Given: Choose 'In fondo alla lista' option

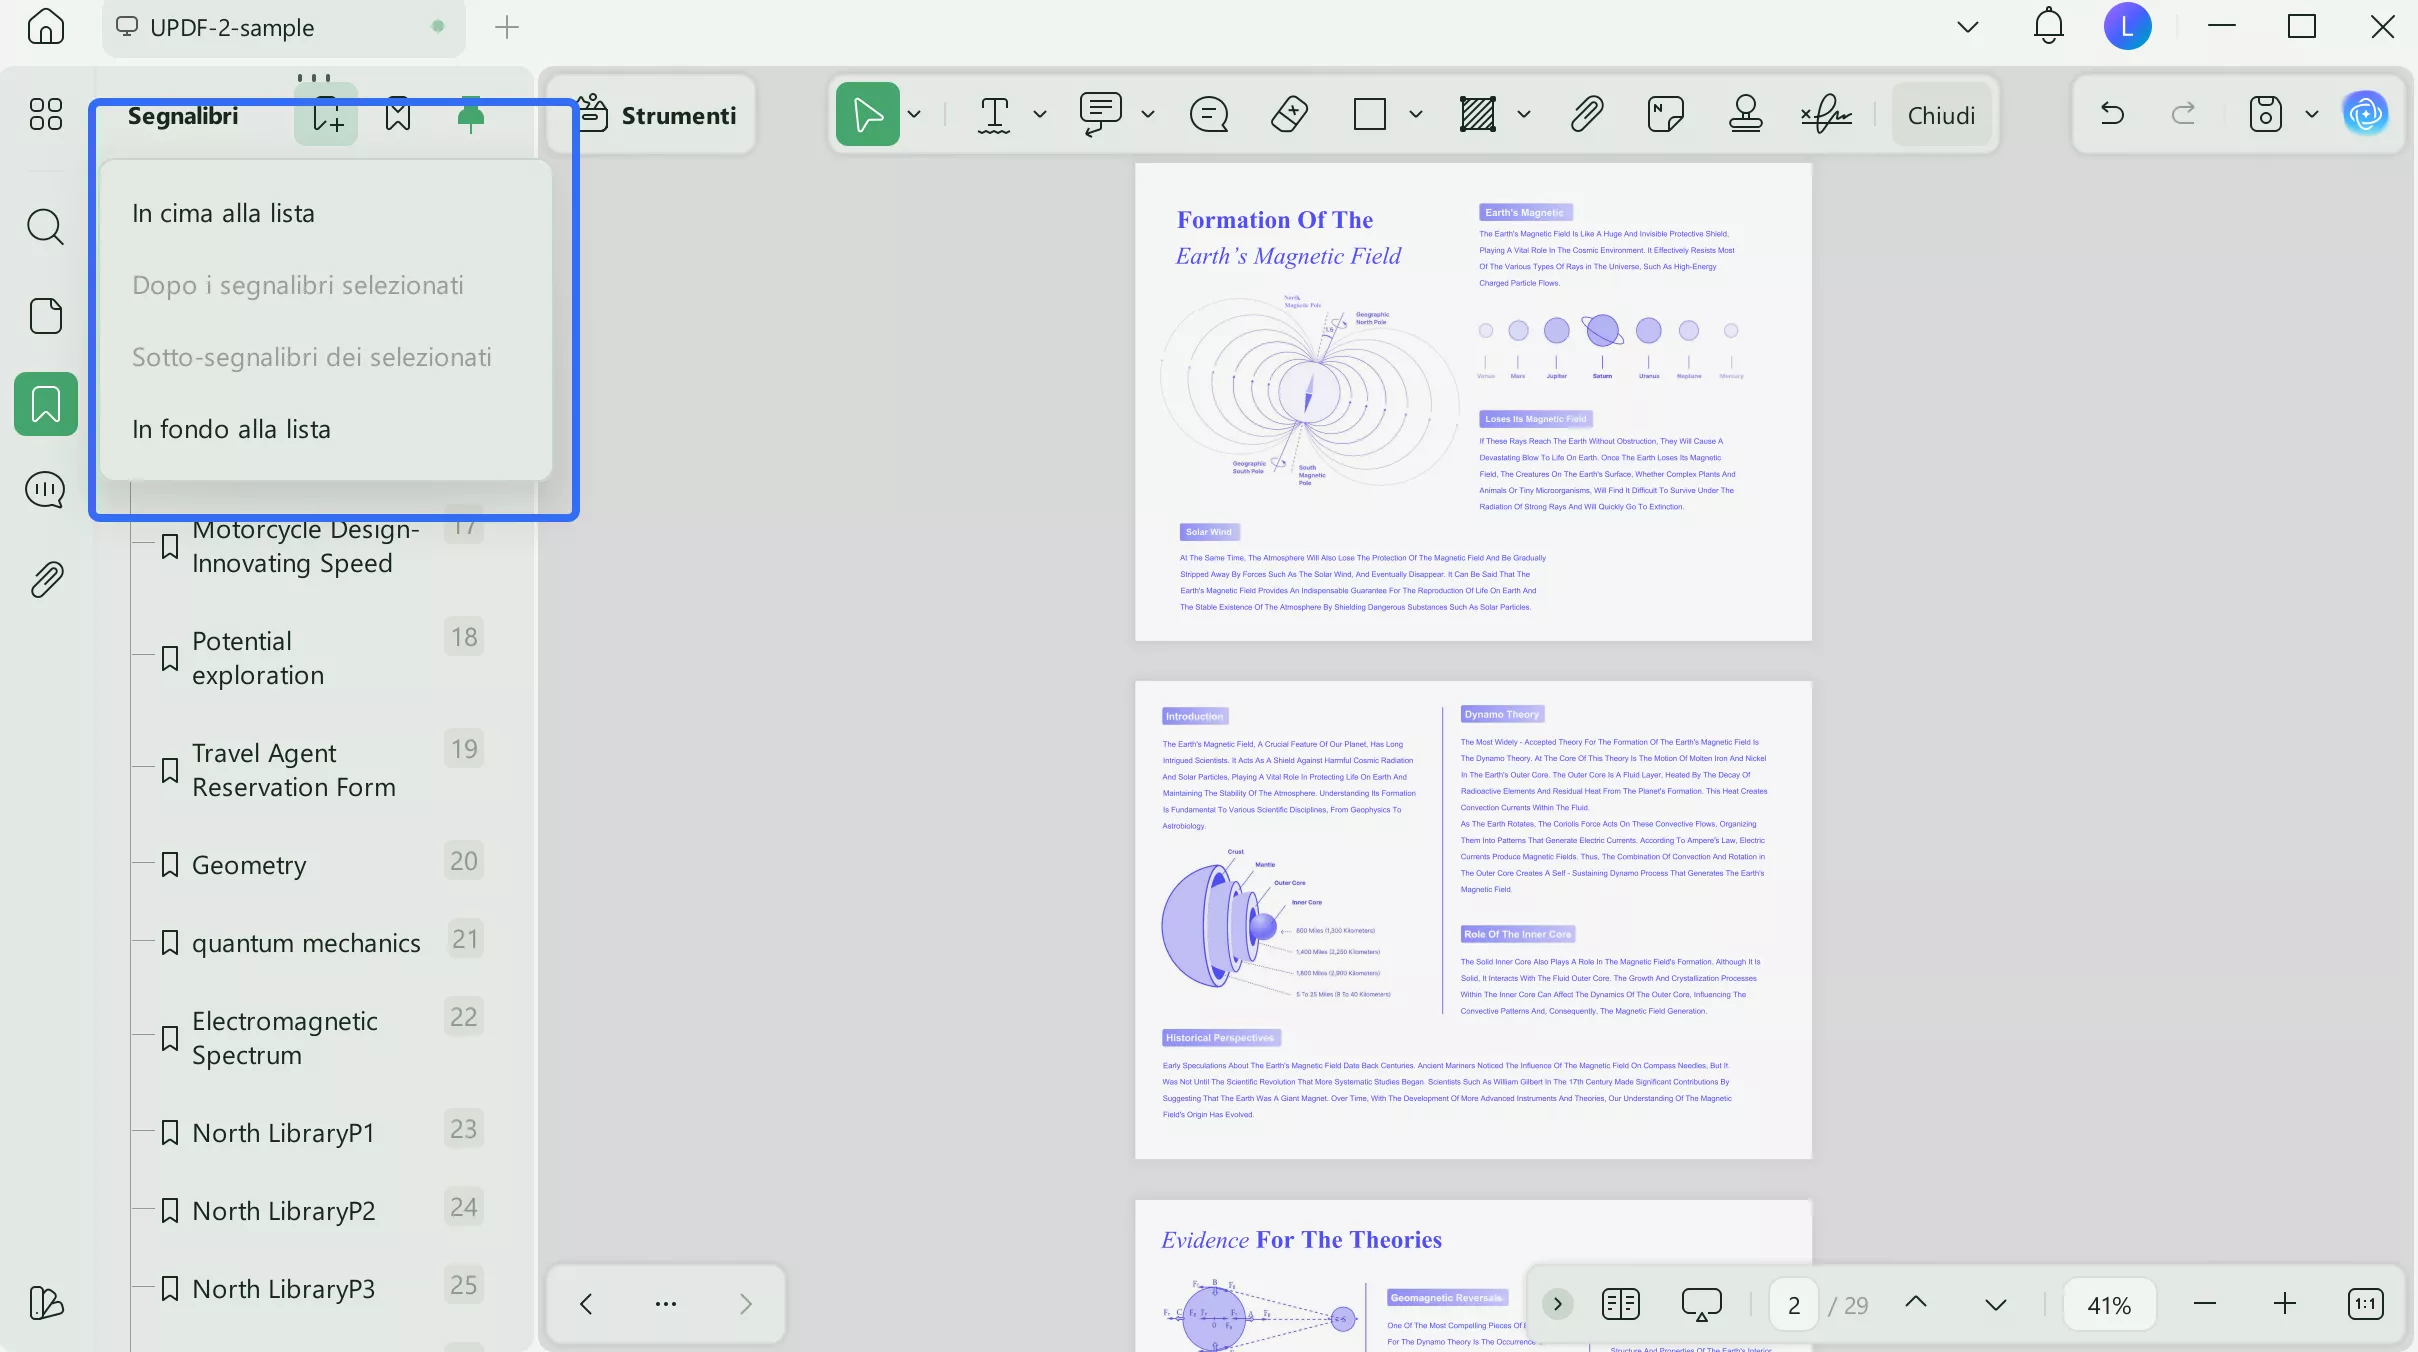Looking at the screenshot, I should point(231,429).
